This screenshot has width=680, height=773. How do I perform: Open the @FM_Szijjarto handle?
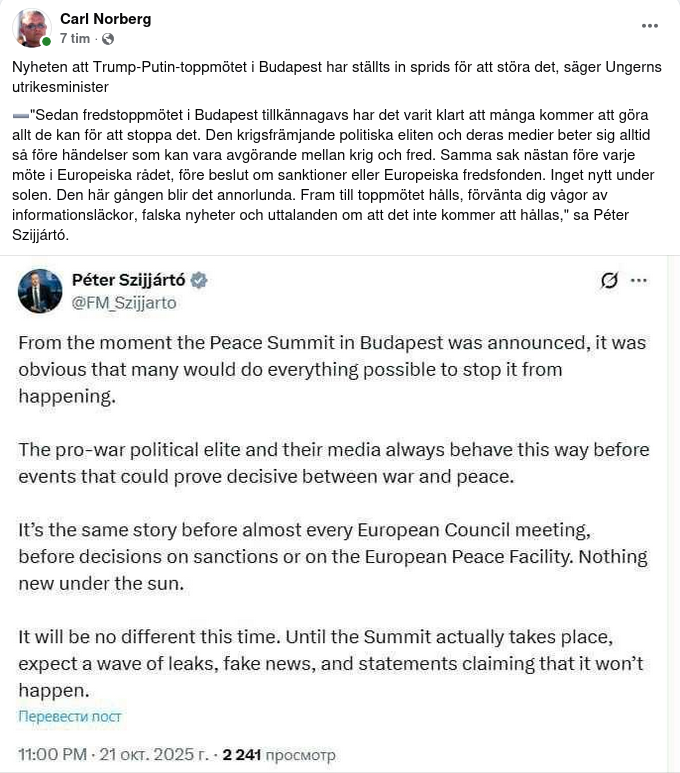click(124, 302)
